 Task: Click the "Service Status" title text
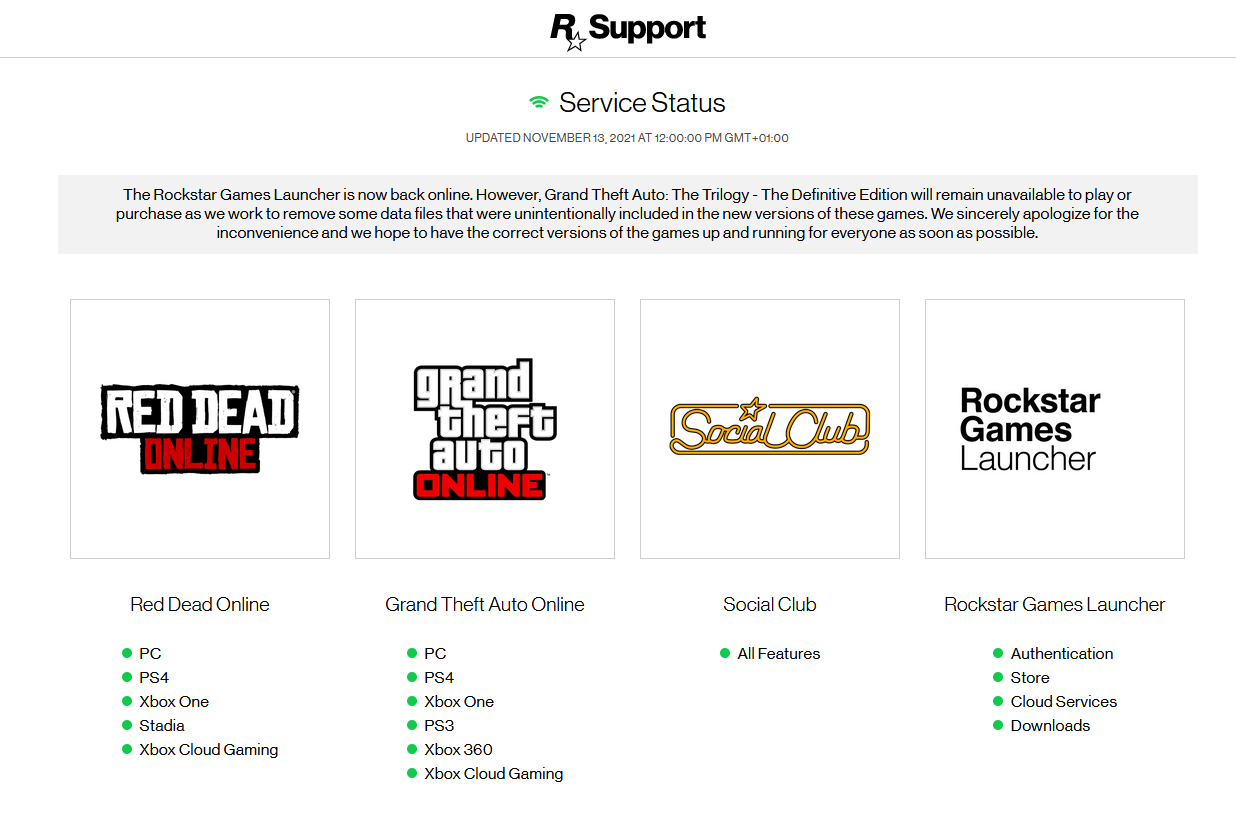(642, 103)
